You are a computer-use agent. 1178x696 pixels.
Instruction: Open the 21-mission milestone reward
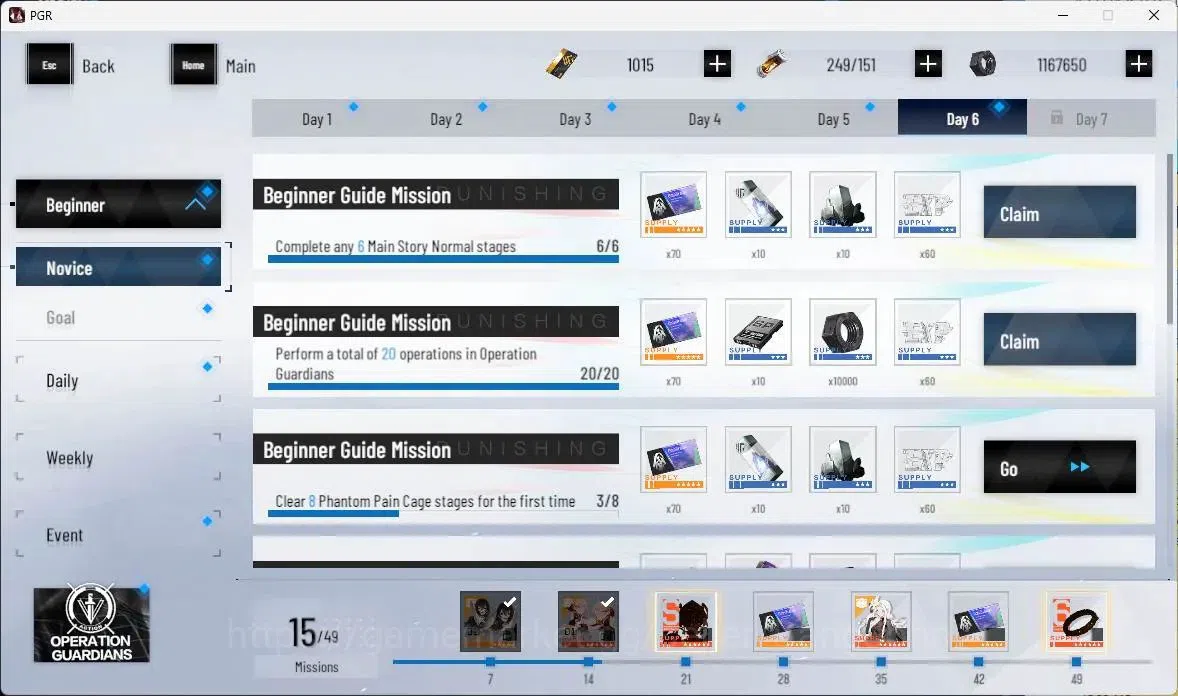pos(685,622)
